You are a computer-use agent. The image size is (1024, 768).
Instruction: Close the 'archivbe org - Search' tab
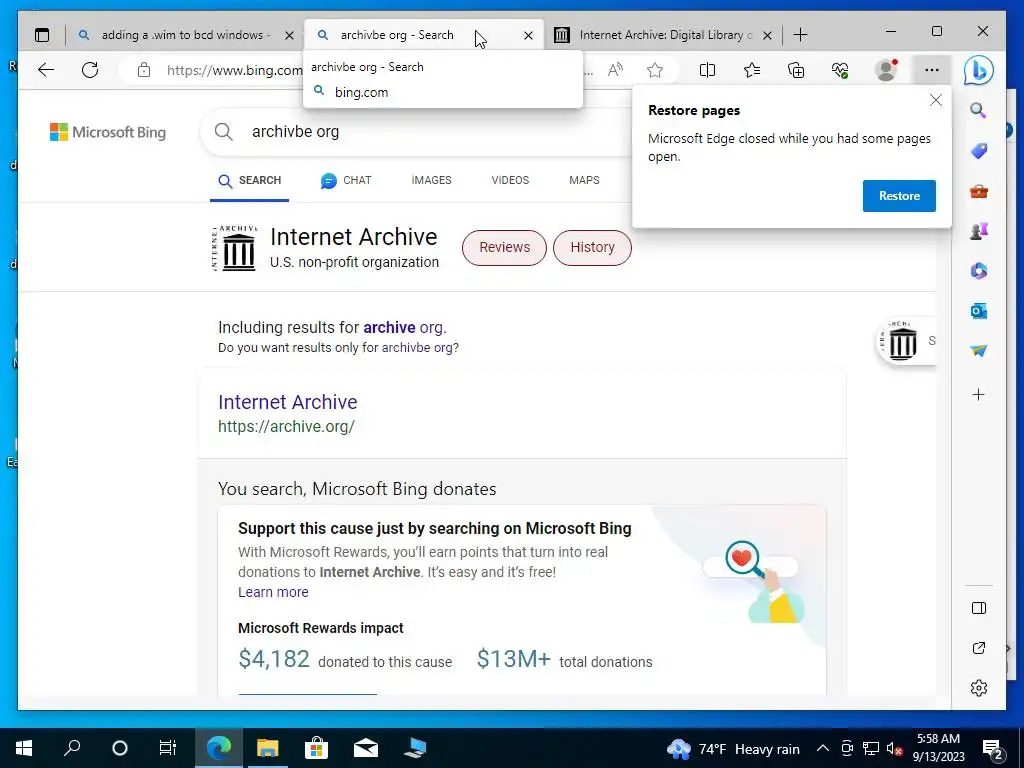[528, 35]
